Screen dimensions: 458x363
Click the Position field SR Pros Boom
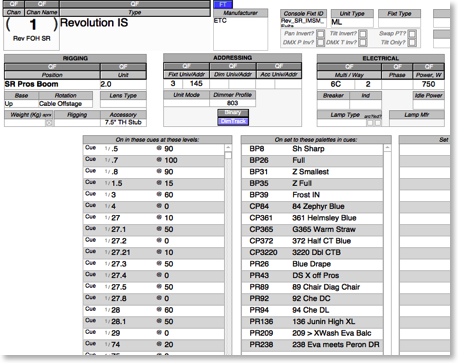[x=52, y=84]
